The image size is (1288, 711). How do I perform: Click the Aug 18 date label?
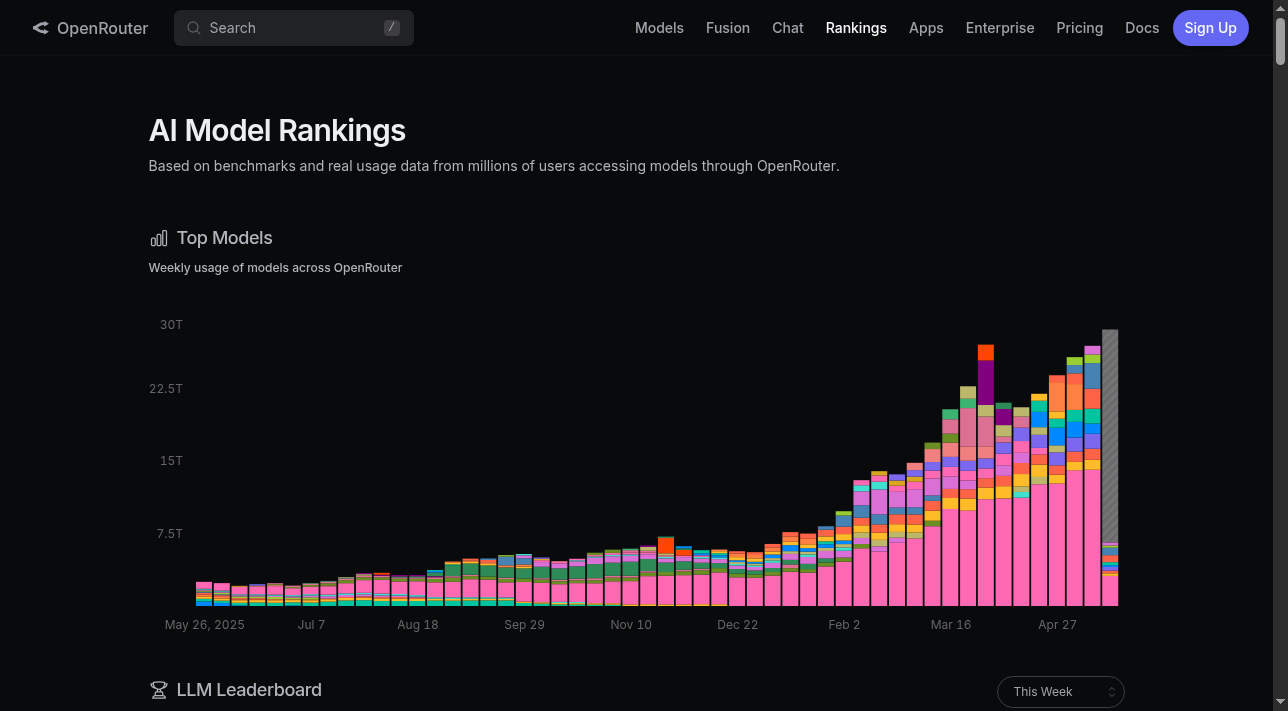tap(418, 625)
